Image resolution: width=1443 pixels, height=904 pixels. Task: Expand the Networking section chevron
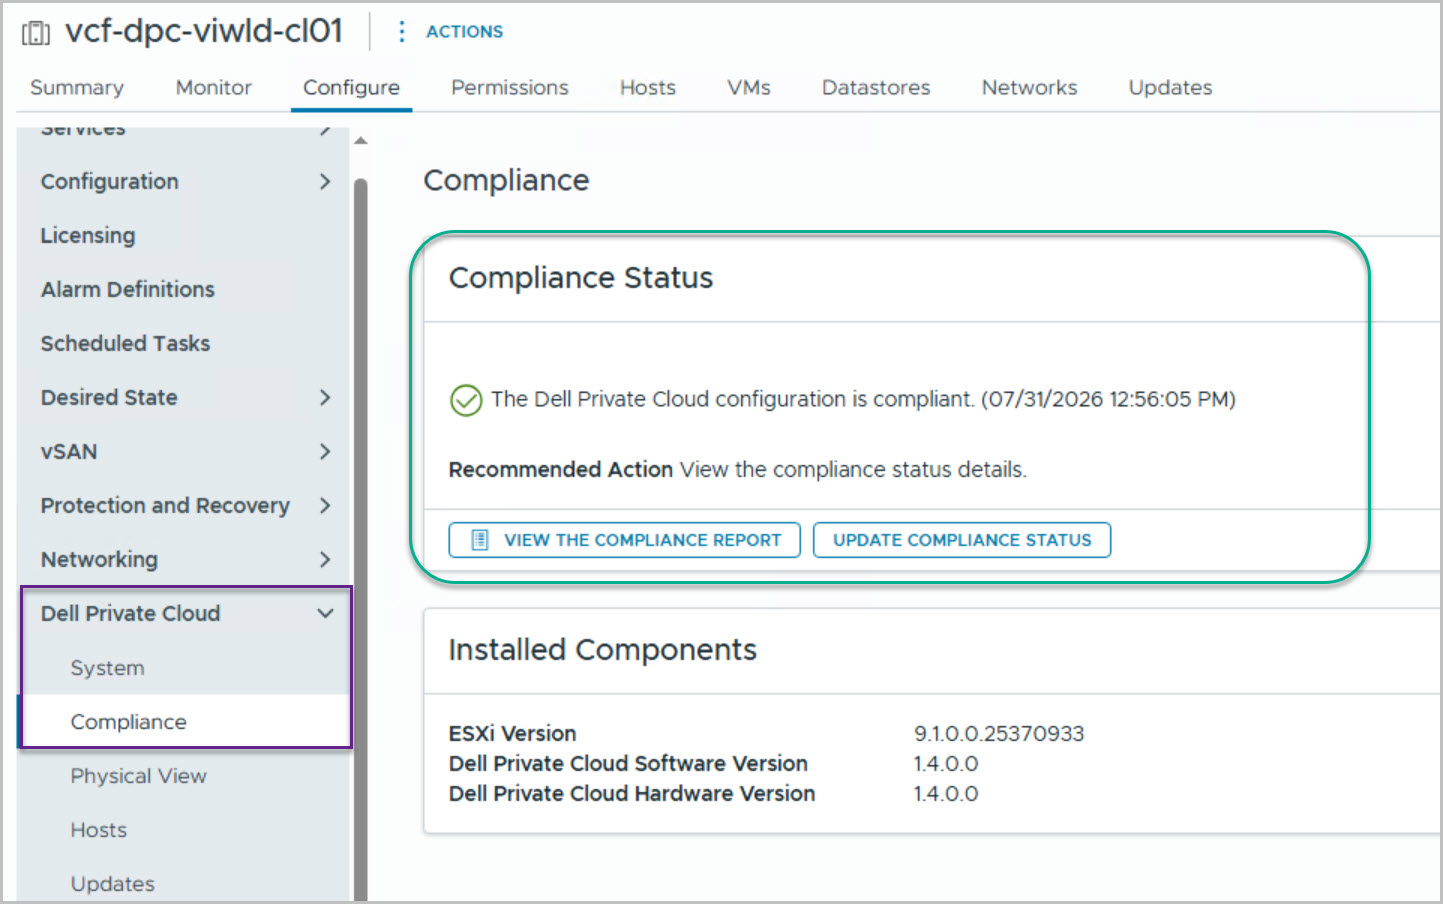pyautogui.click(x=325, y=560)
